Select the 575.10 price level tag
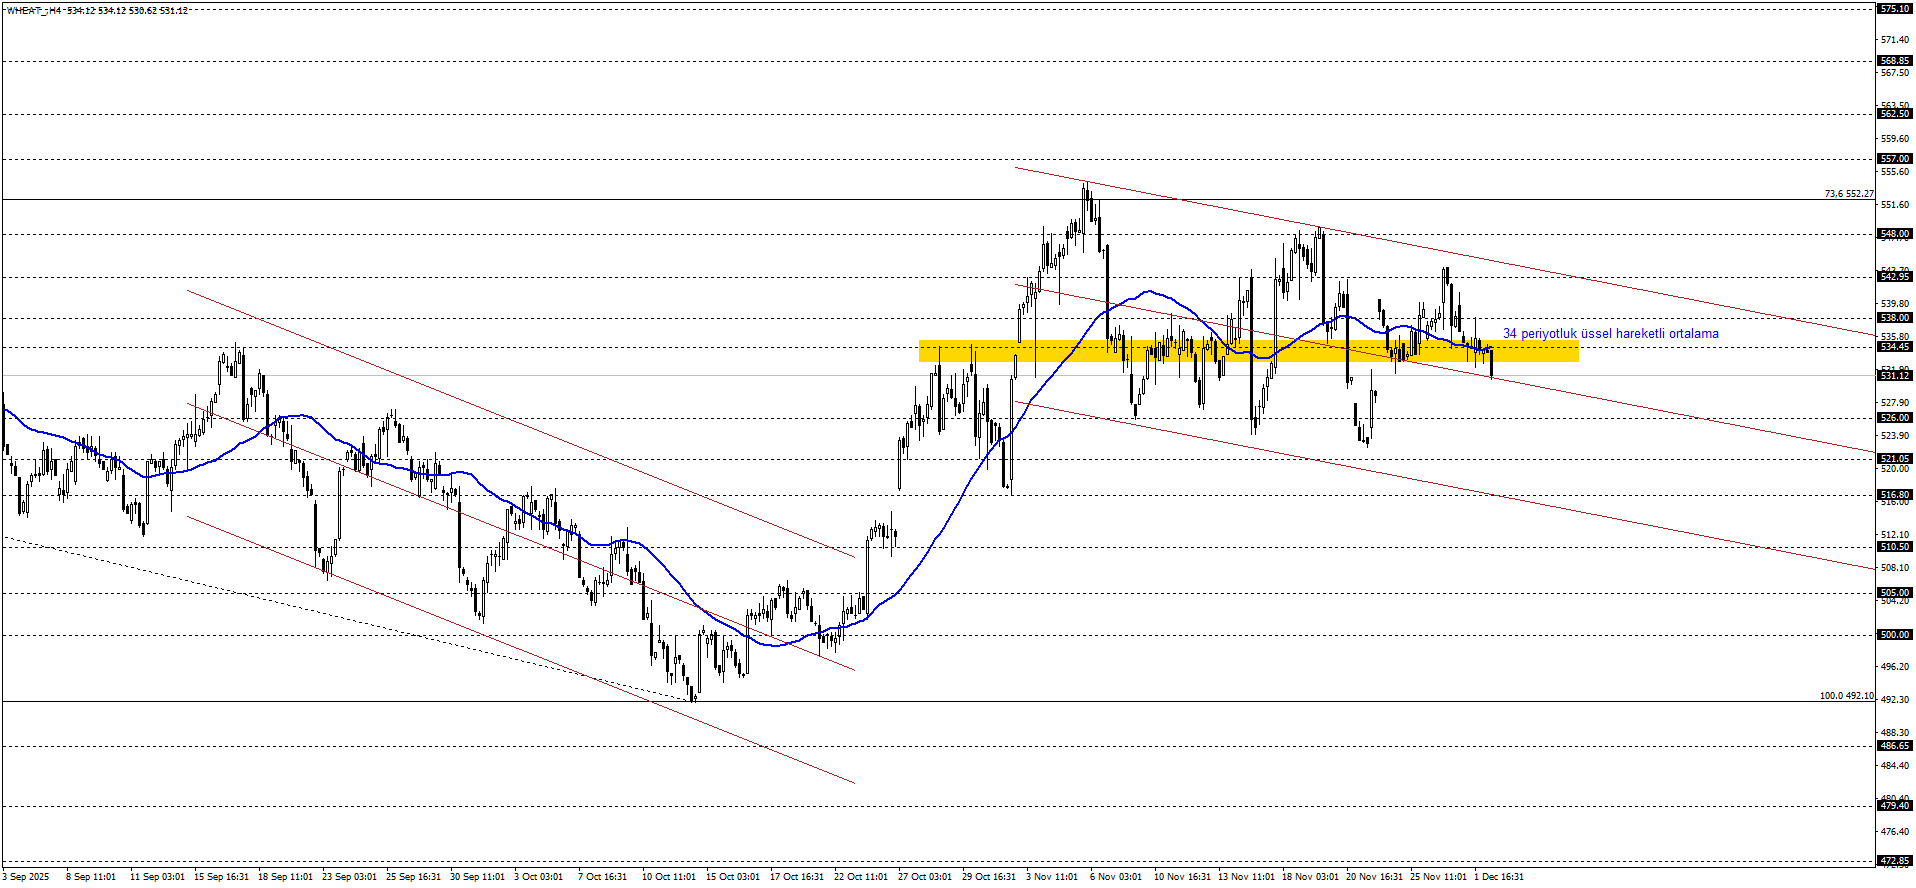 coord(1894,9)
